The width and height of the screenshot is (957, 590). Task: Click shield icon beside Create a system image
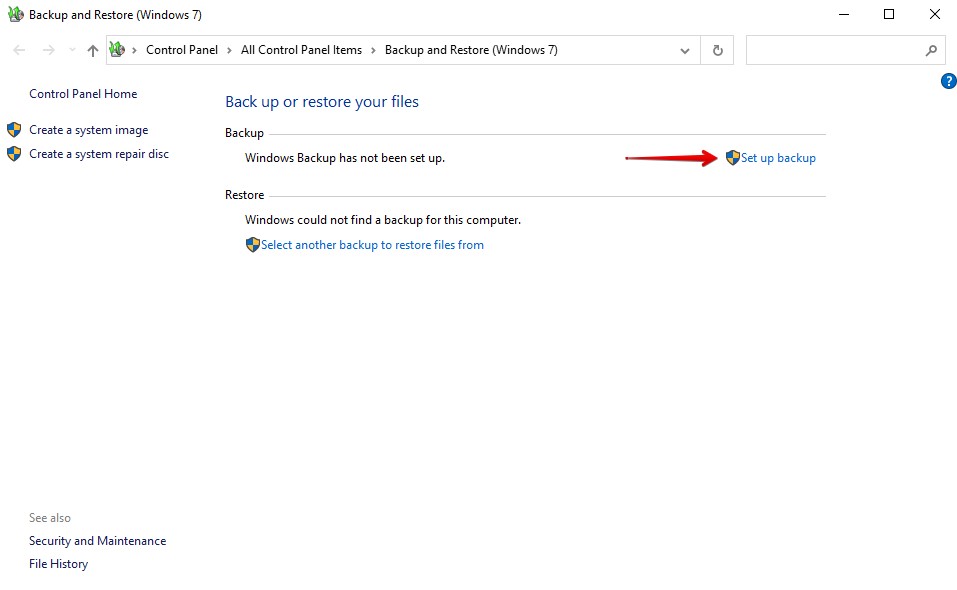(x=14, y=129)
